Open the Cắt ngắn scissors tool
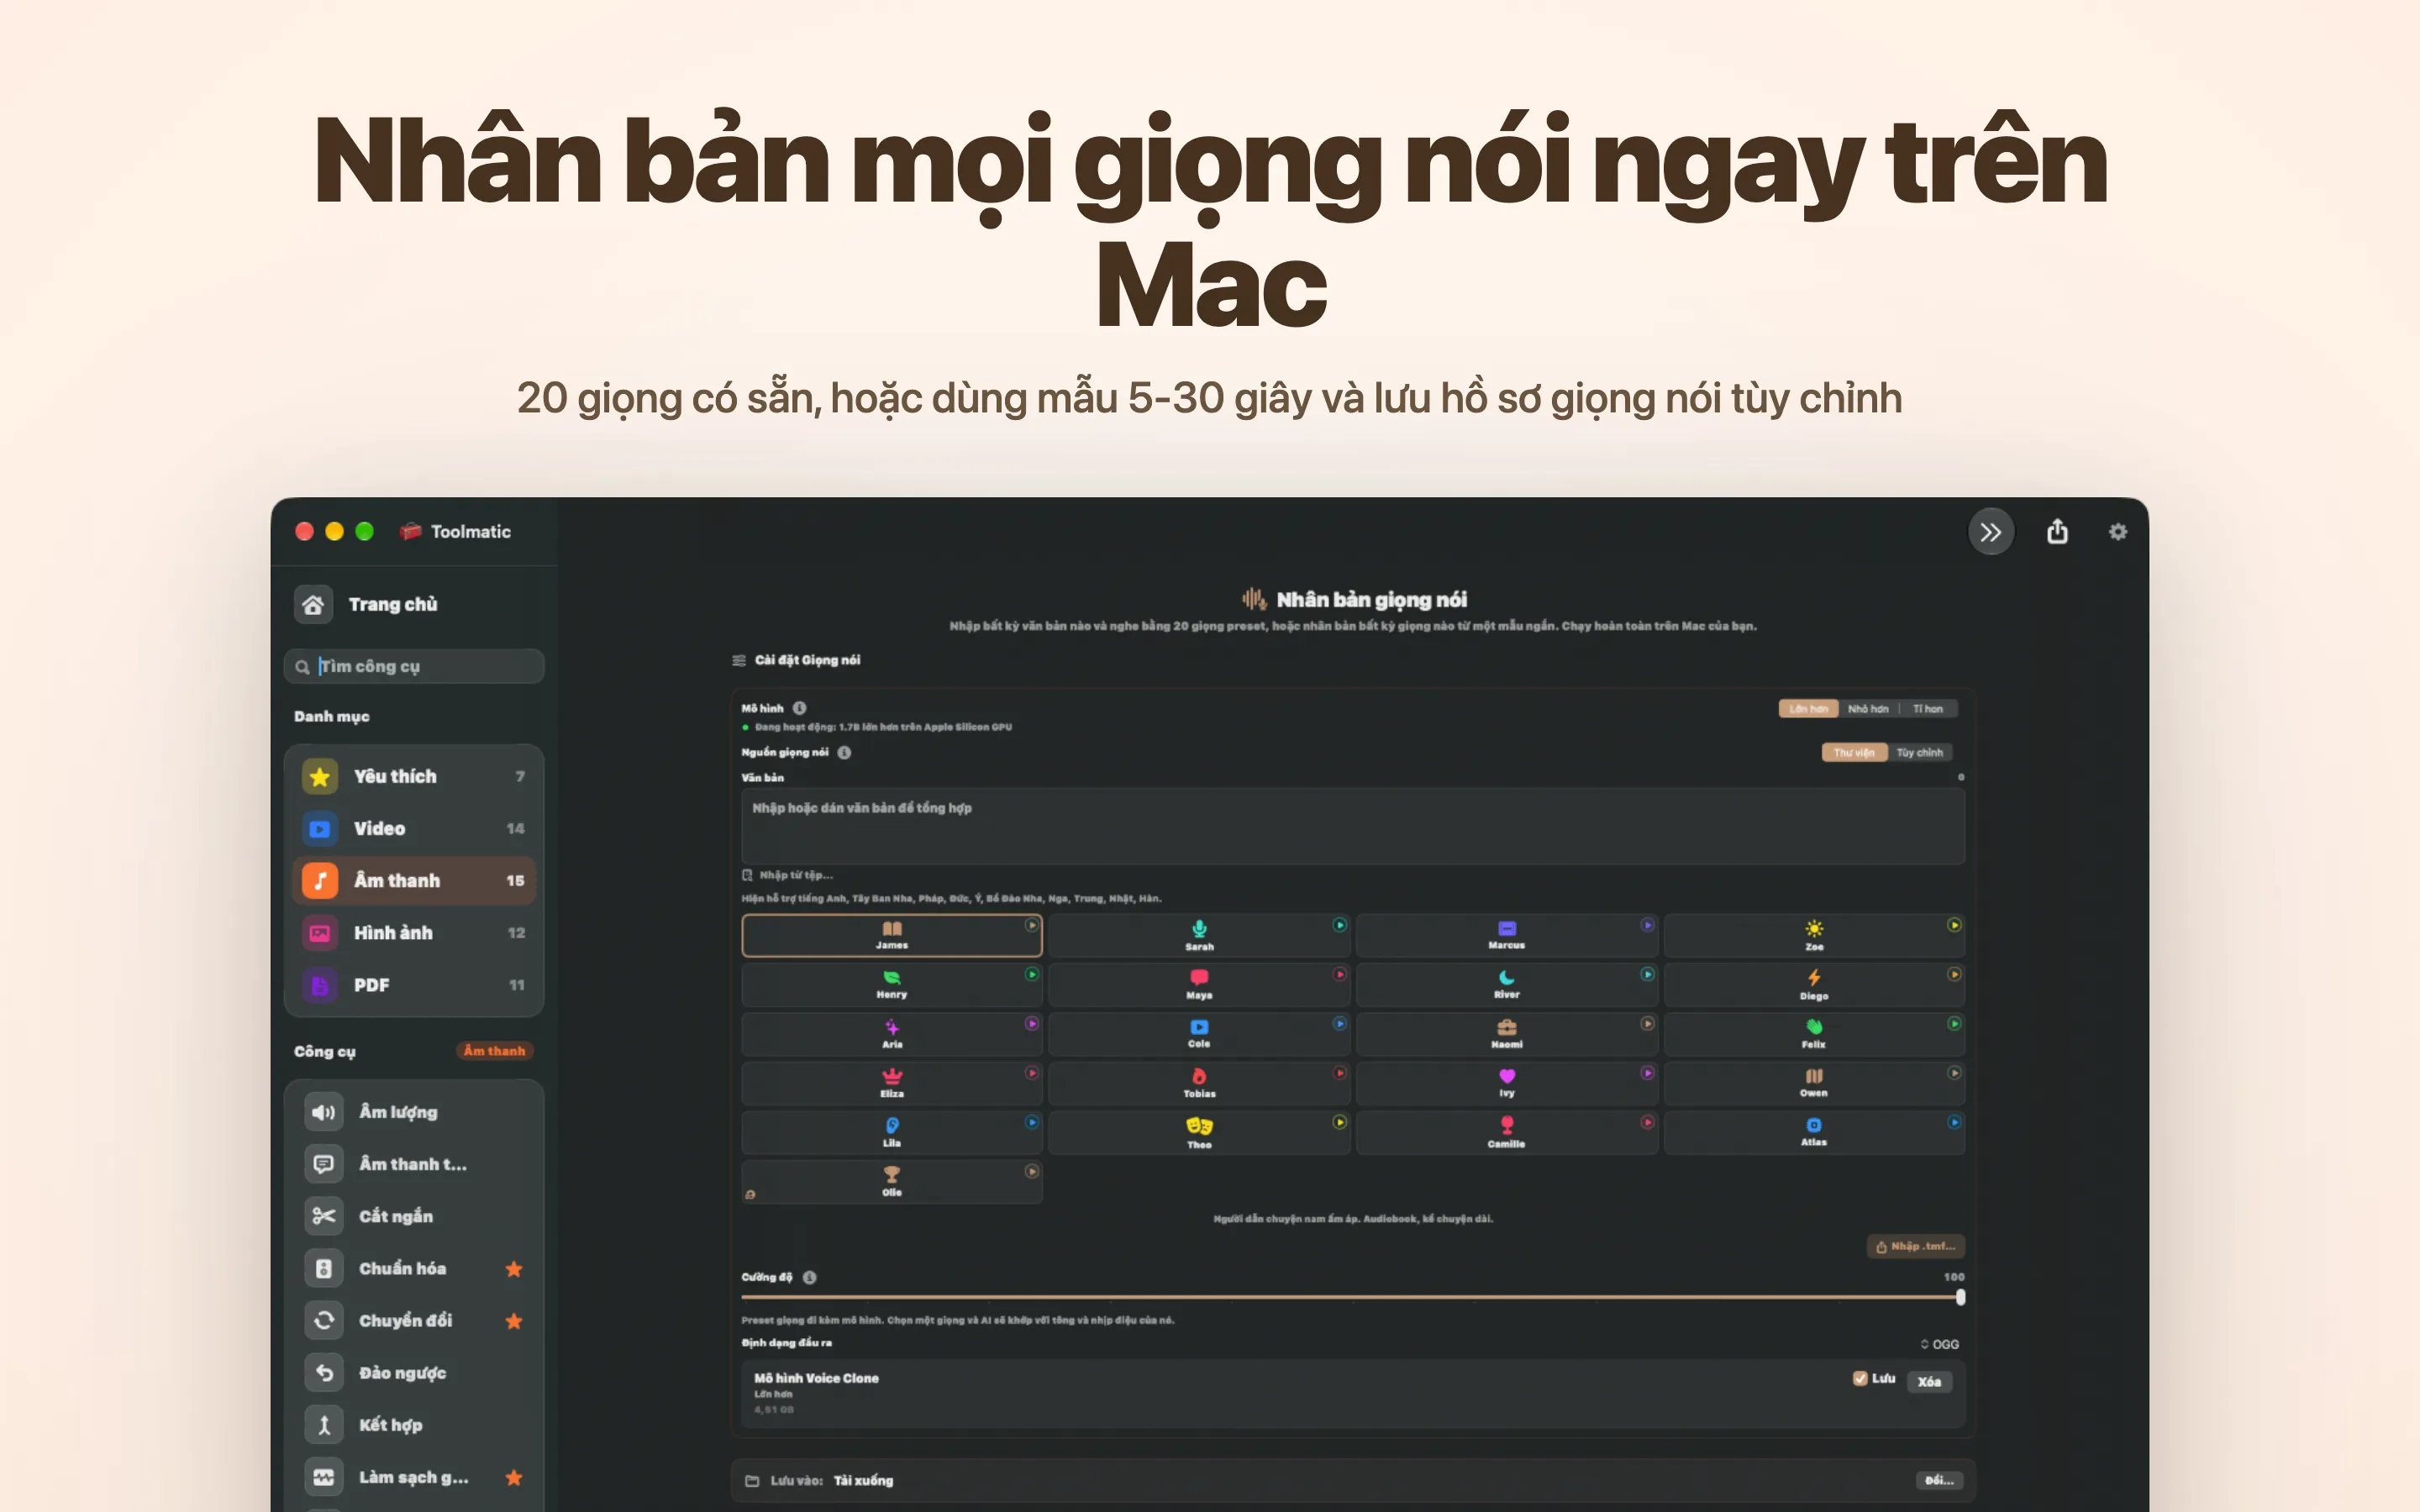Screen dimensions: 2420x1512 click(x=413, y=1216)
